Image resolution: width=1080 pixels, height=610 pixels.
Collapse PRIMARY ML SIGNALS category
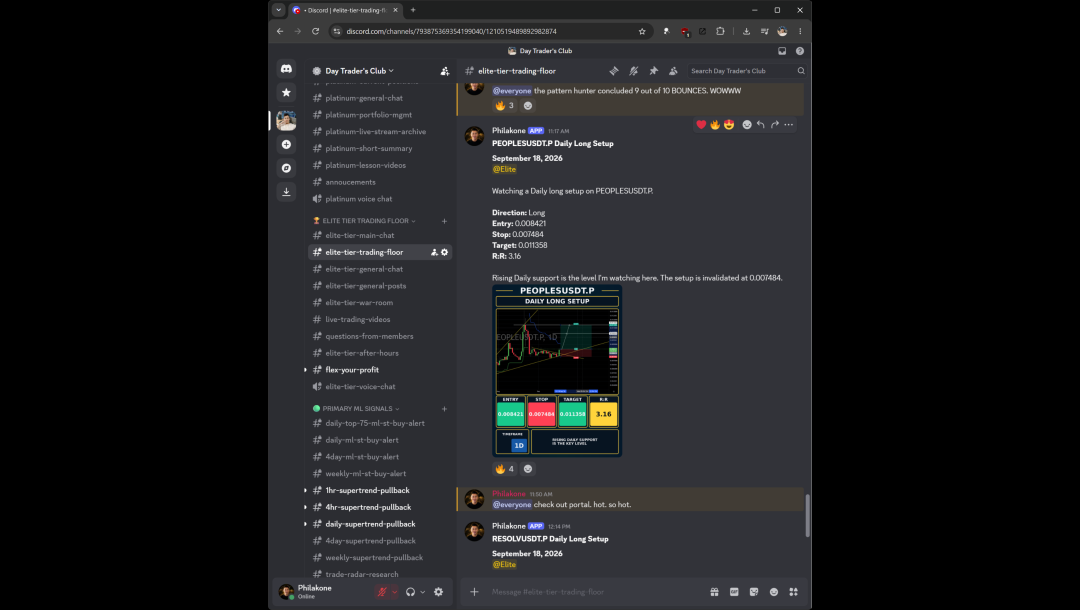(357, 409)
